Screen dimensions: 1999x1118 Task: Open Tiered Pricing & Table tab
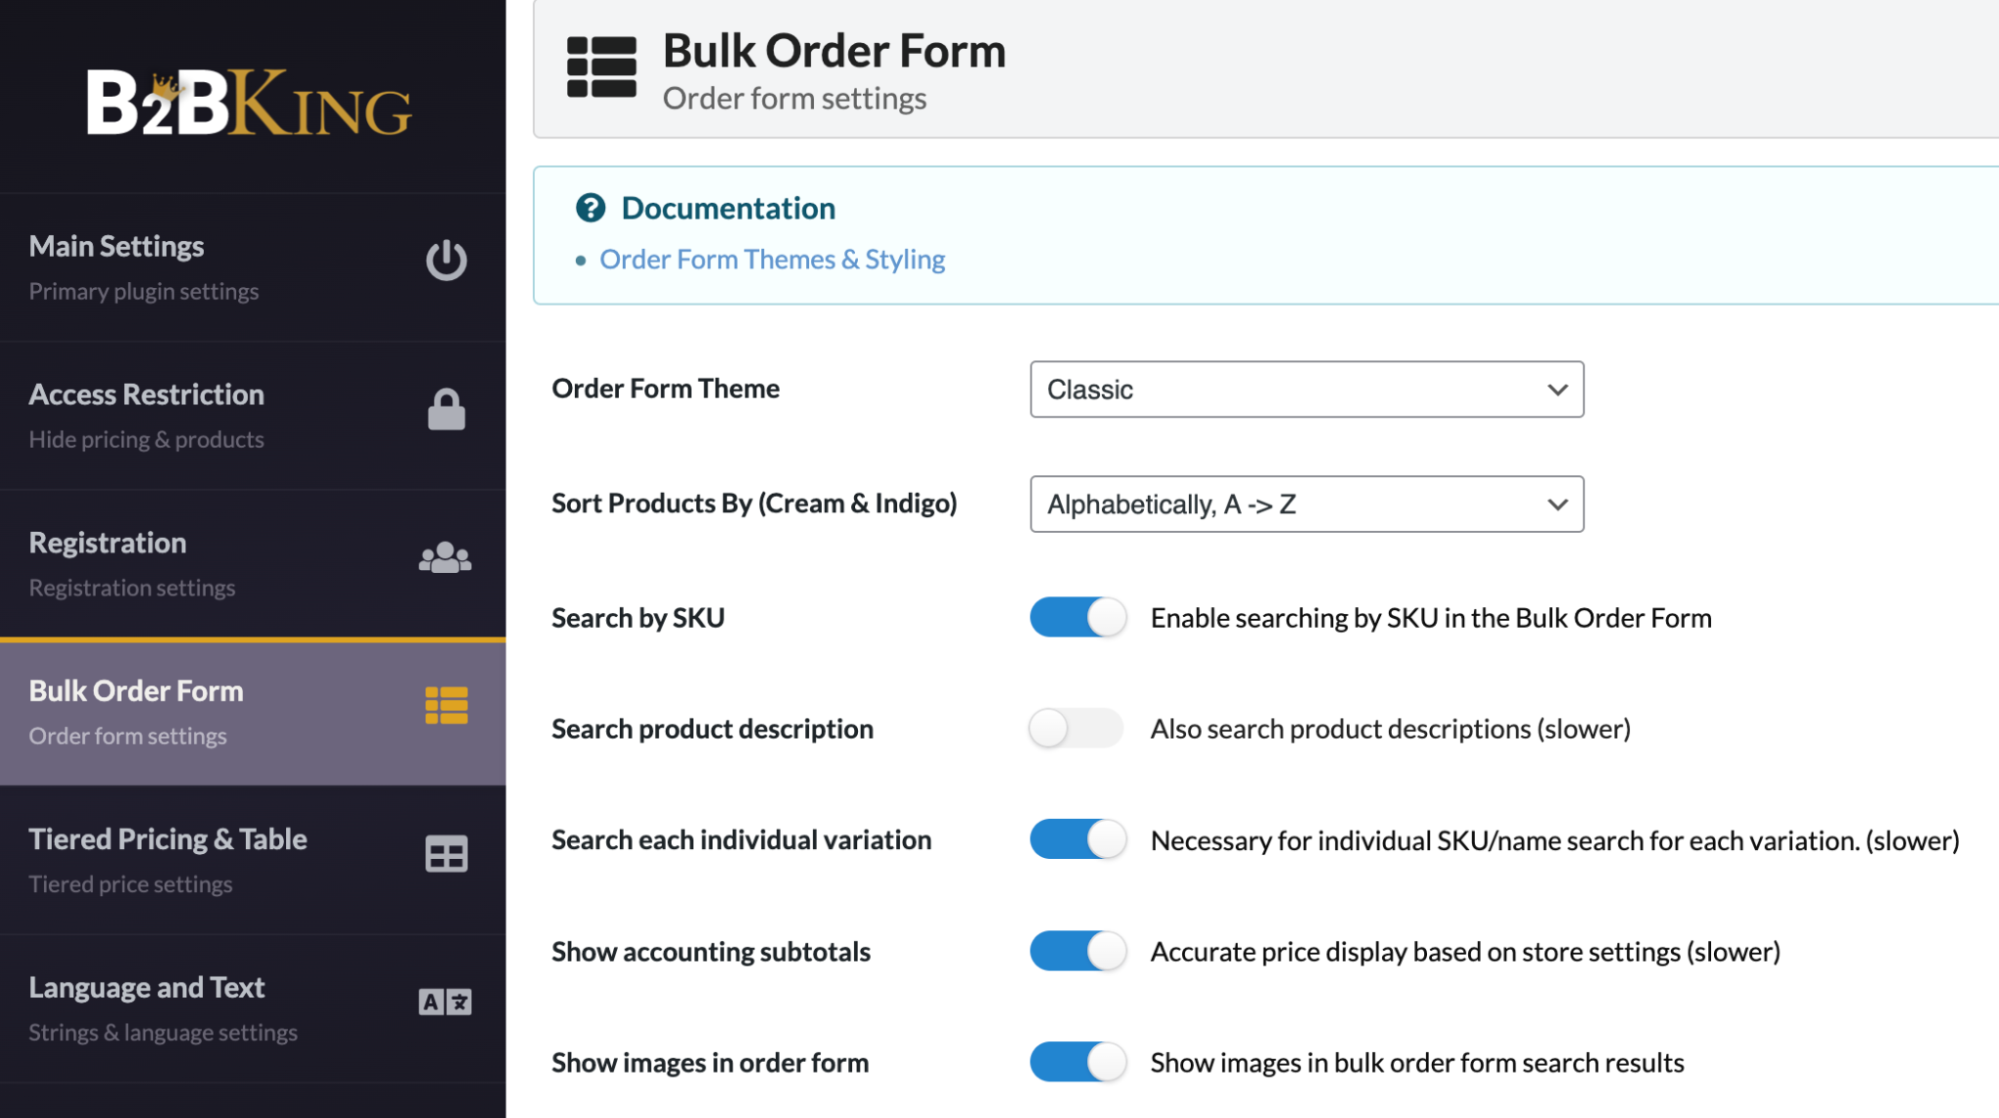tap(253, 860)
